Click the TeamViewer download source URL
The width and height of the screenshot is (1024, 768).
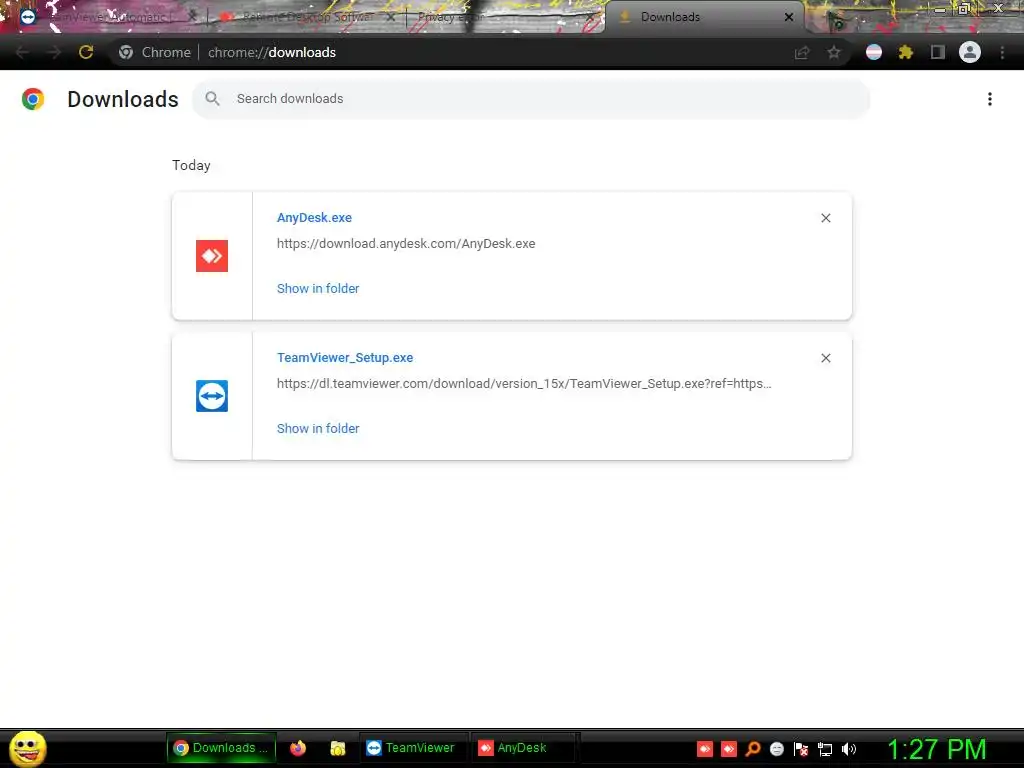click(x=524, y=384)
